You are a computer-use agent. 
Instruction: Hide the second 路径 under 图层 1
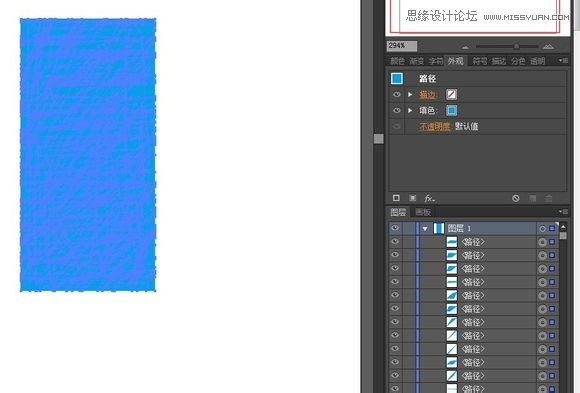coord(395,255)
